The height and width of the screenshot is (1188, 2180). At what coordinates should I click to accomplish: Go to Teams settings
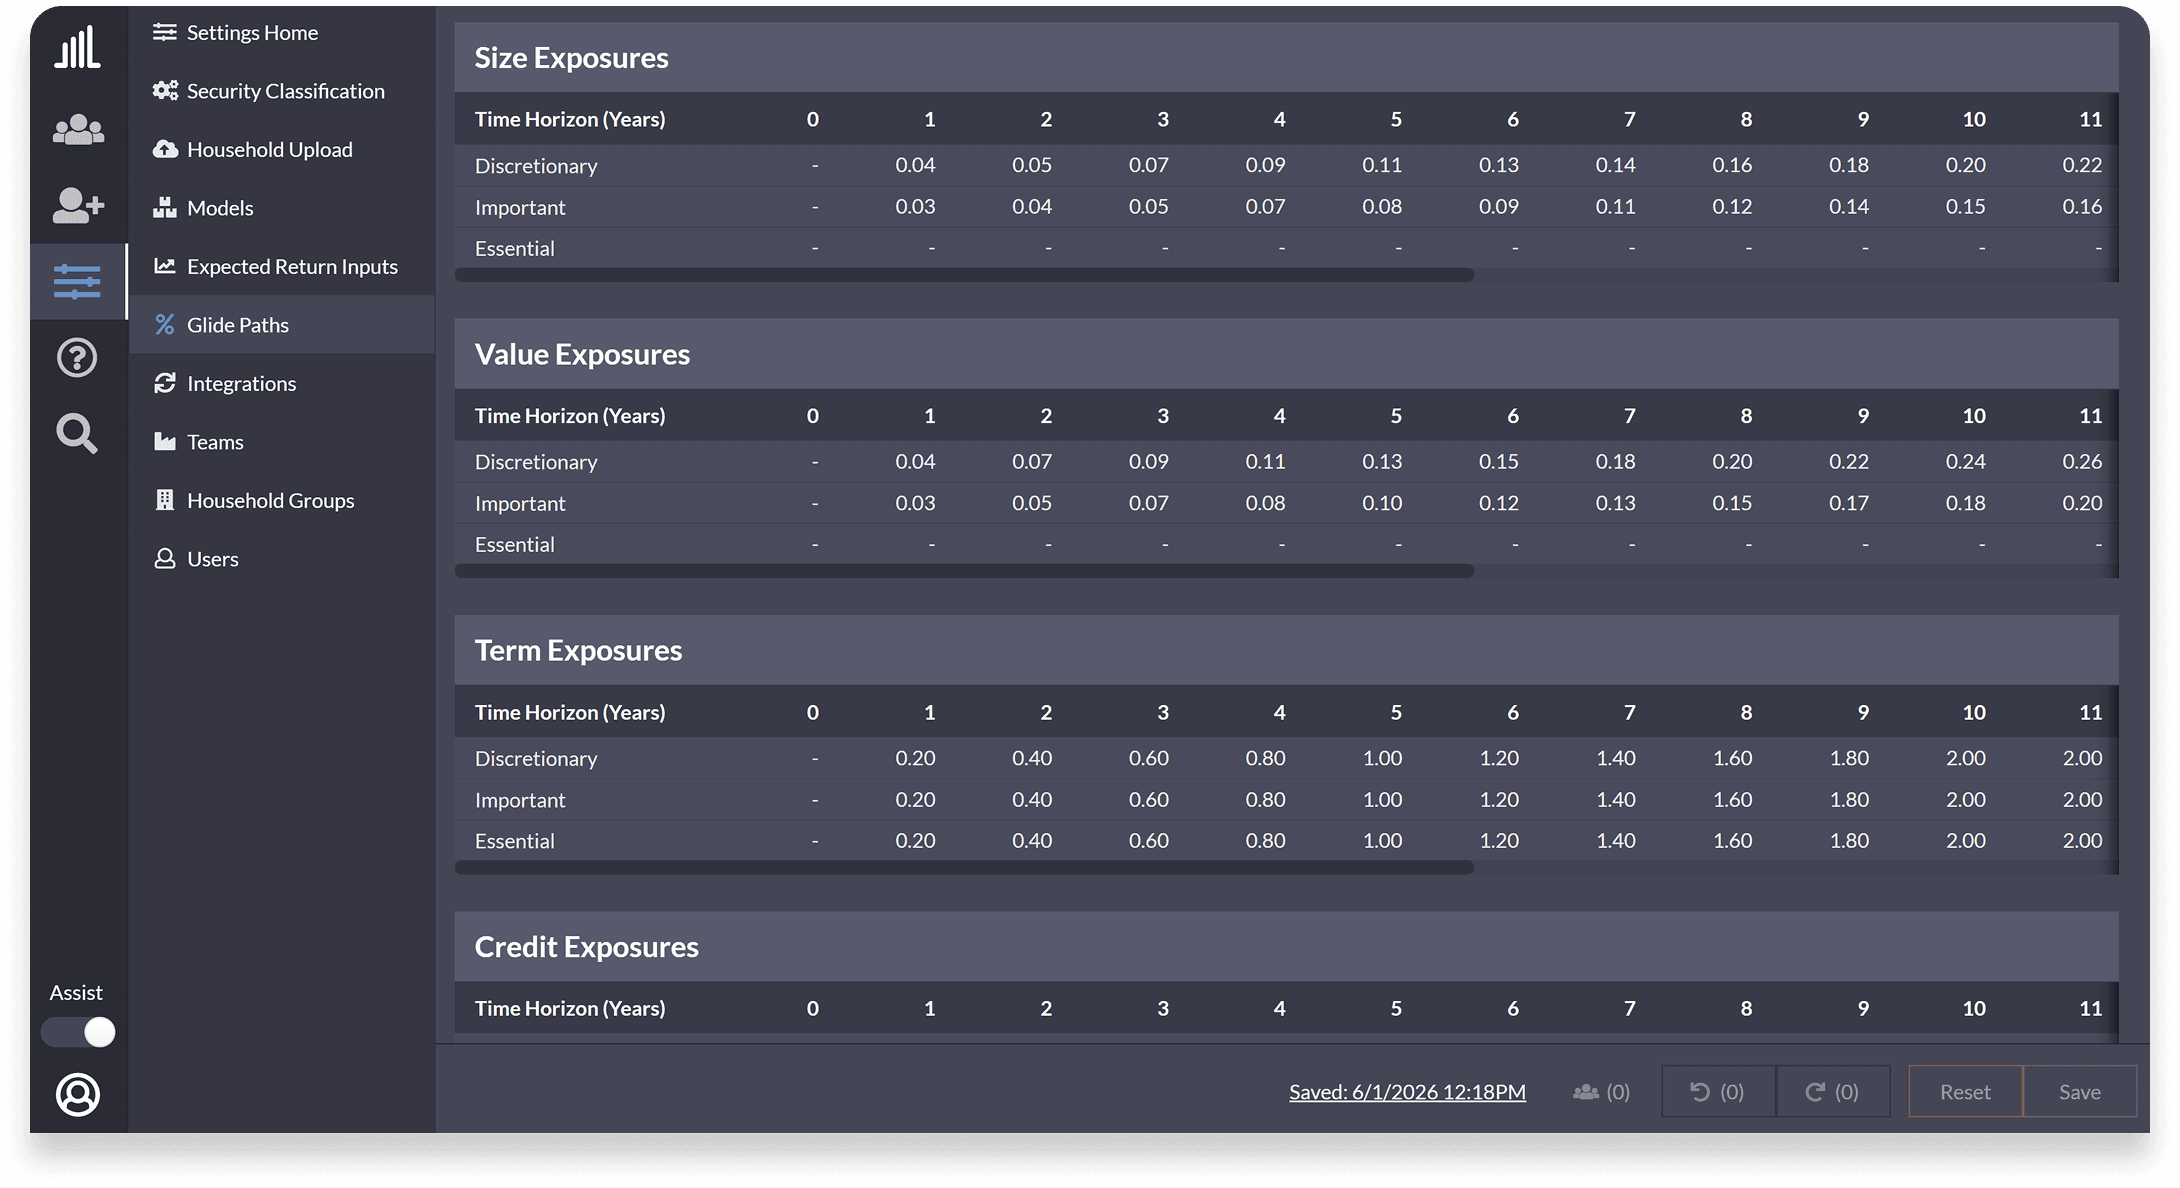pyautogui.click(x=282, y=442)
